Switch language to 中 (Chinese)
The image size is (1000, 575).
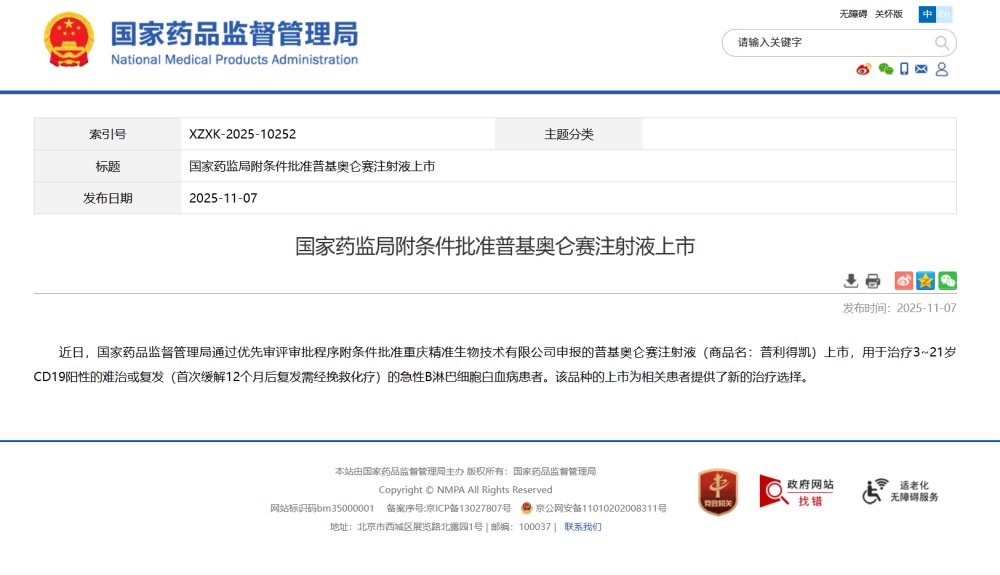928,14
